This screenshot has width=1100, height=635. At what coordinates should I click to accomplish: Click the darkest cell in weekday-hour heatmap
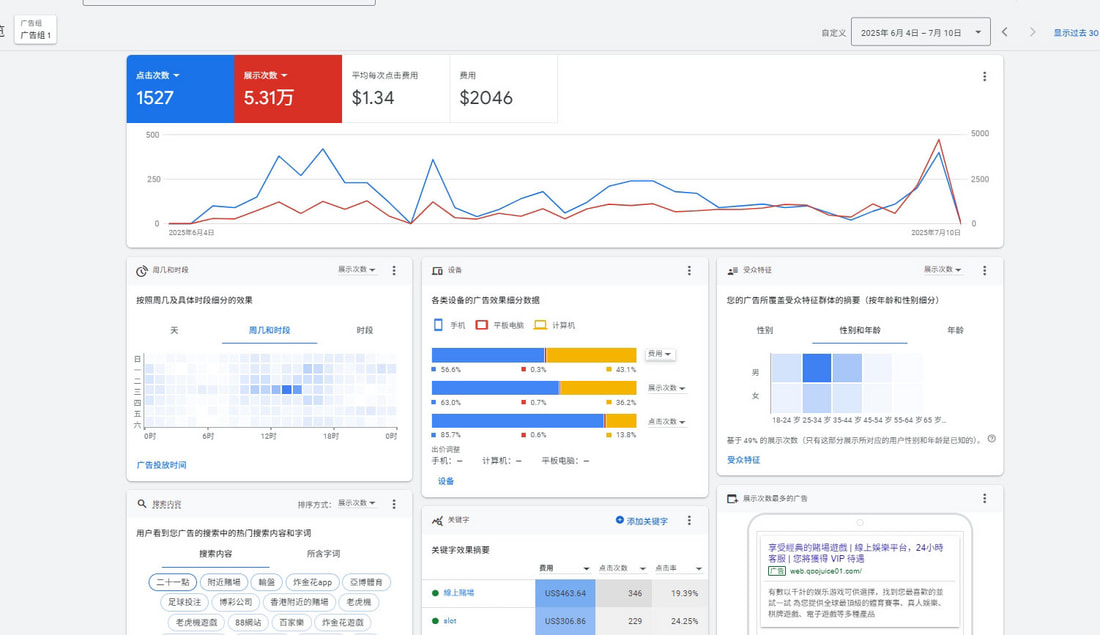click(x=286, y=389)
